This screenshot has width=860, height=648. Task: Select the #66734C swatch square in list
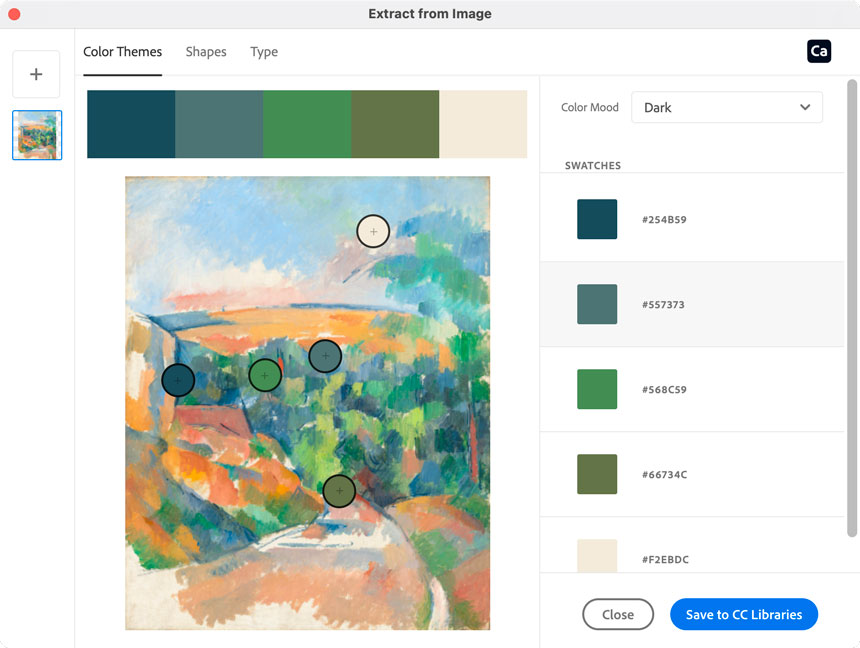pyautogui.click(x=597, y=474)
